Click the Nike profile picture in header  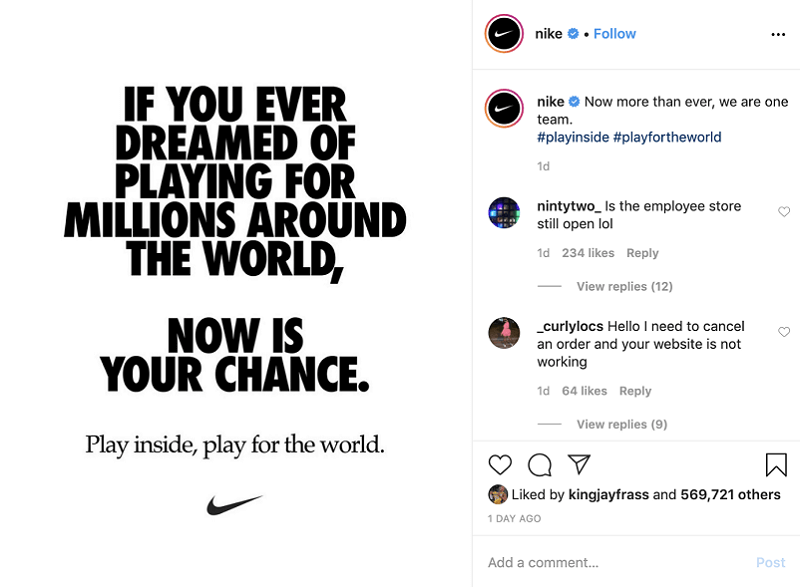505,34
